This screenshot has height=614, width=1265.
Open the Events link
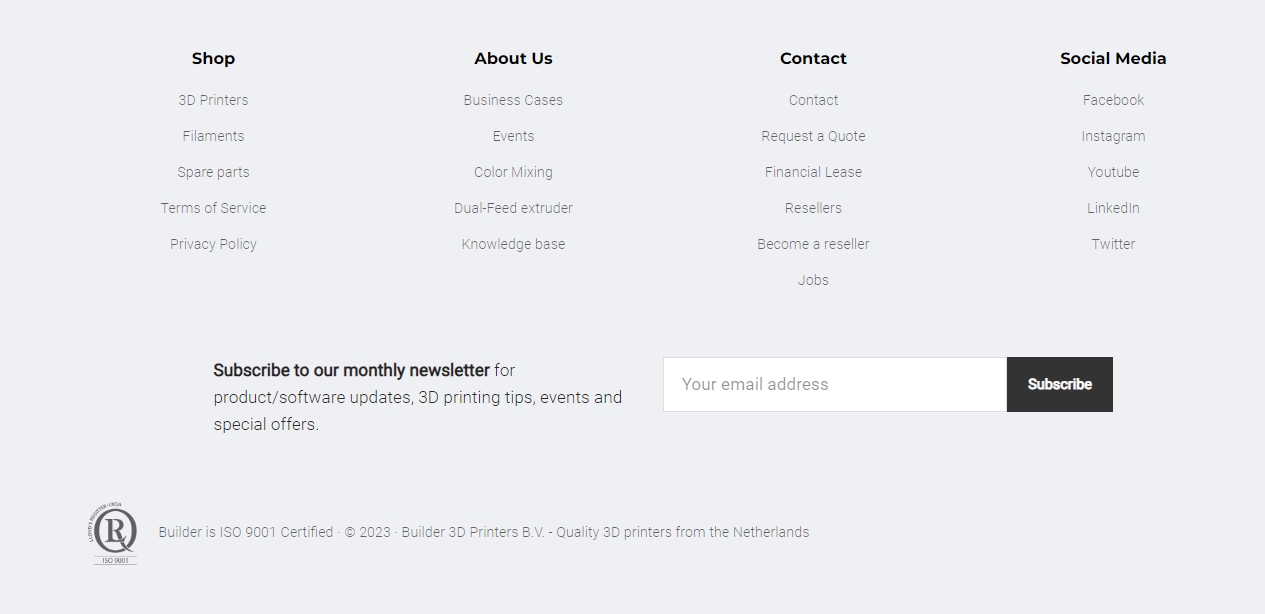[513, 136]
